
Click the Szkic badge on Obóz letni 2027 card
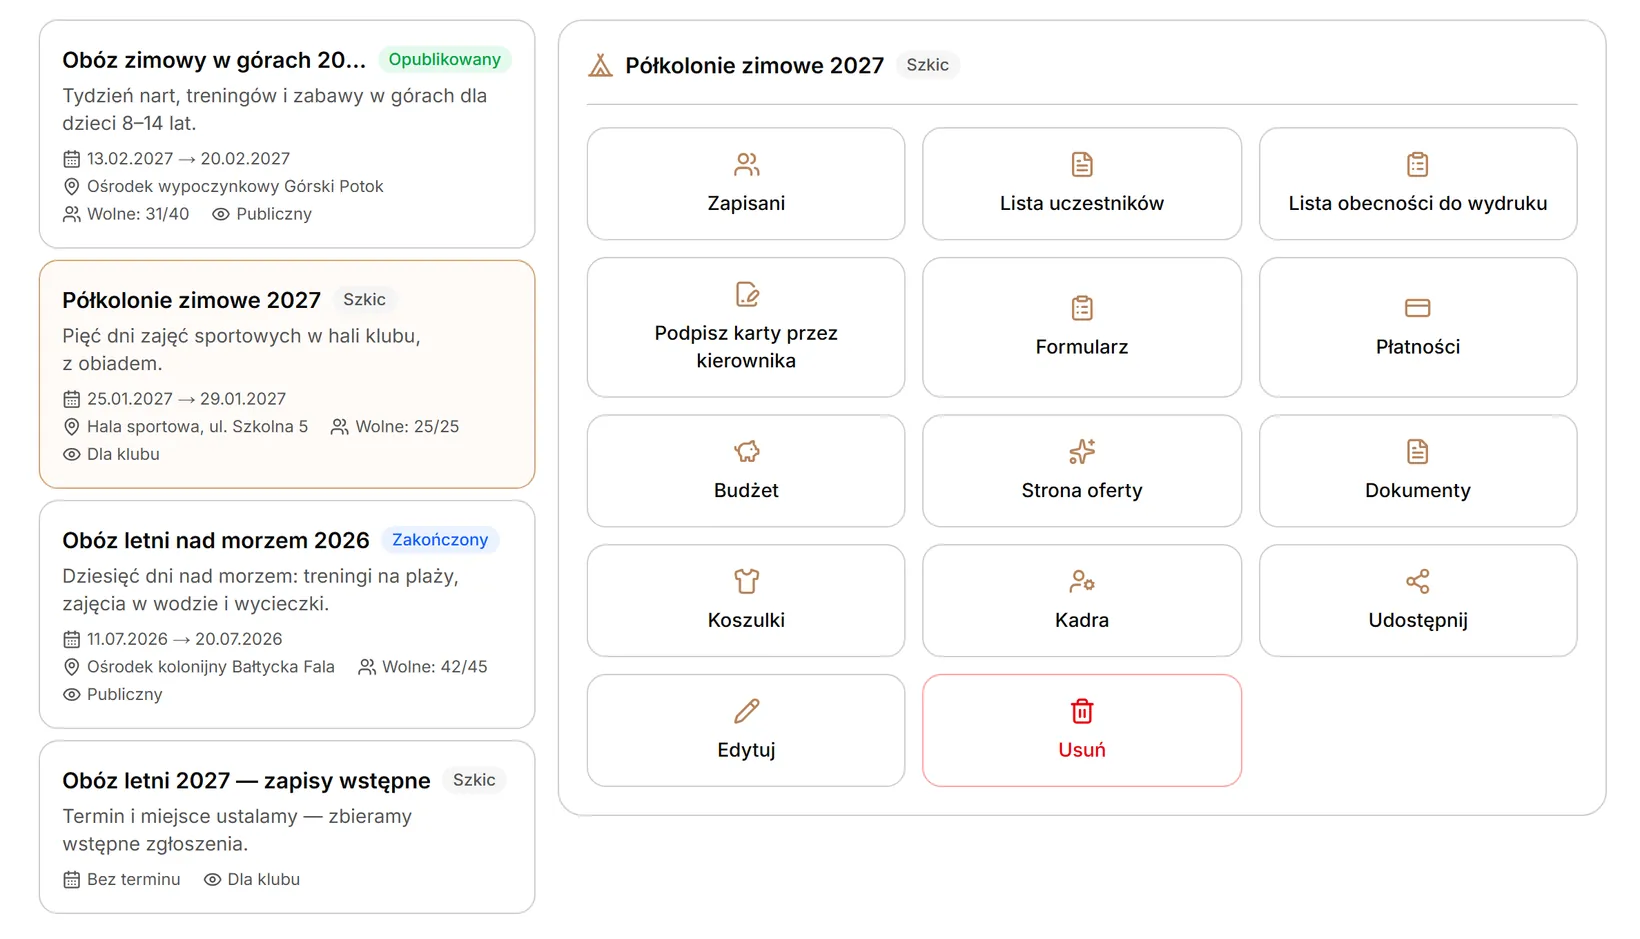click(x=474, y=780)
